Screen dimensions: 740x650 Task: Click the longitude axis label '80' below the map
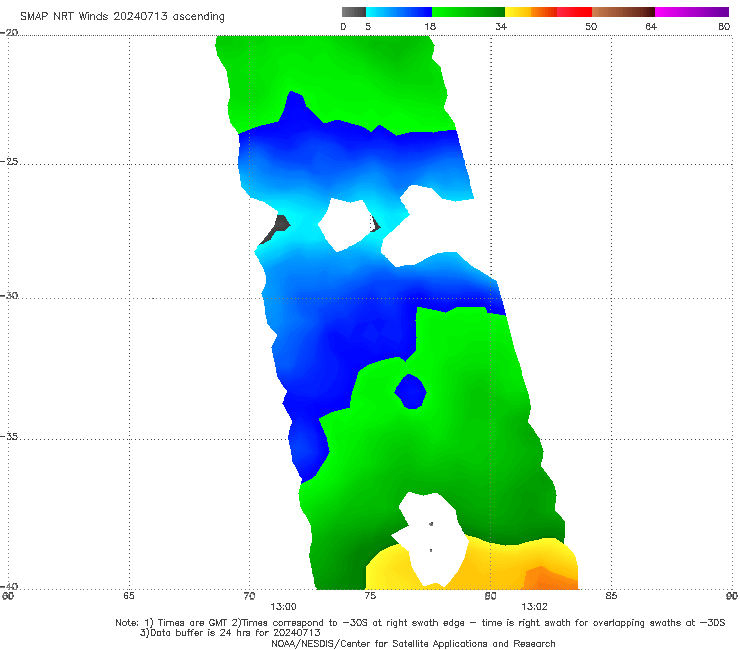(490, 596)
